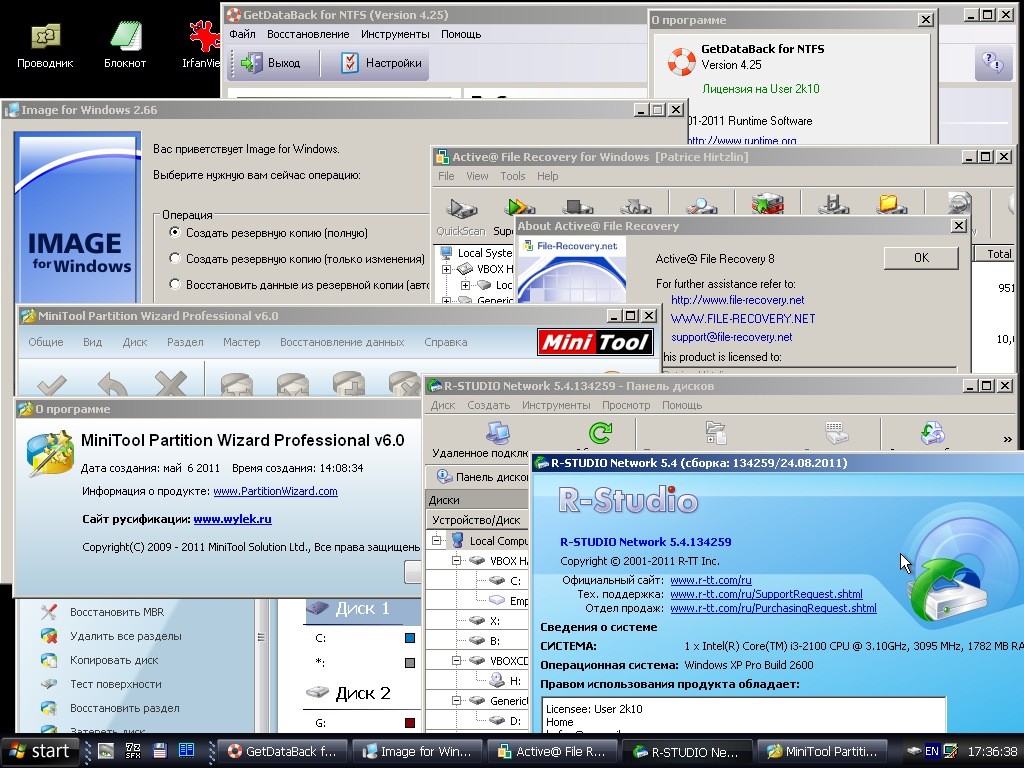Open http://www.file-recovery.net link

737,300
